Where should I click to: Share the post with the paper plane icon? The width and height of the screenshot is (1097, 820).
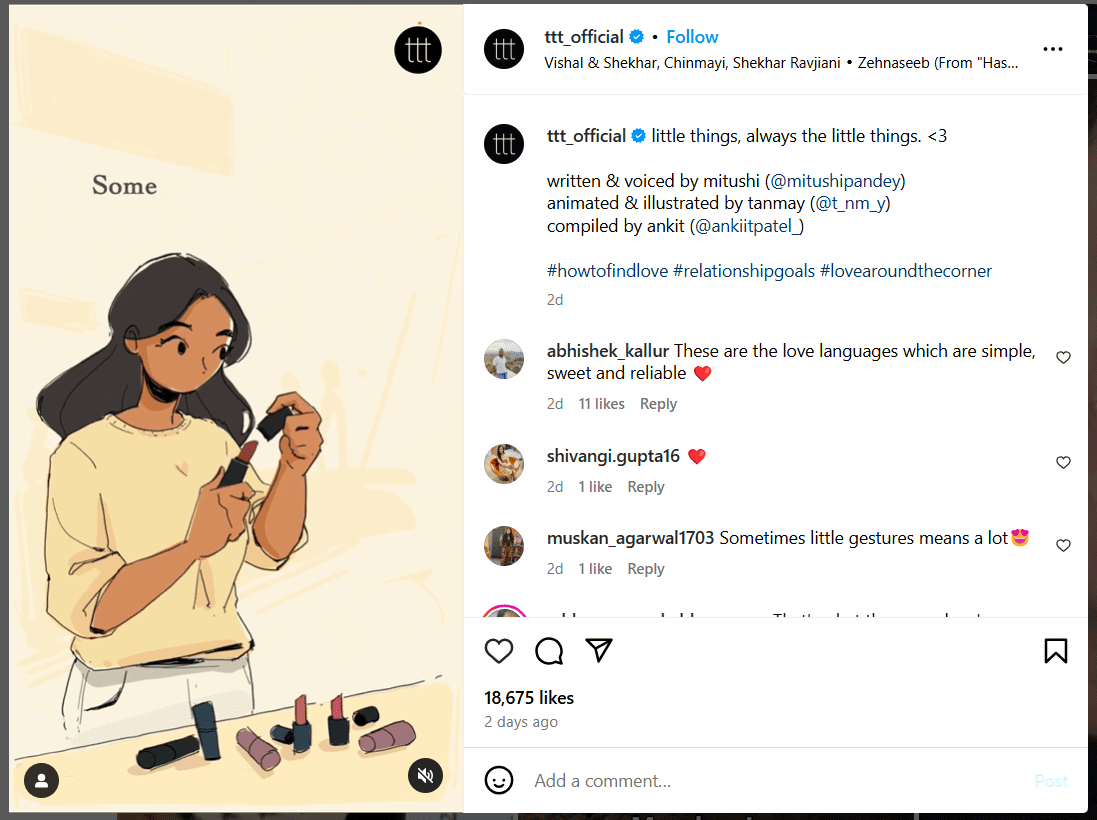coord(599,650)
